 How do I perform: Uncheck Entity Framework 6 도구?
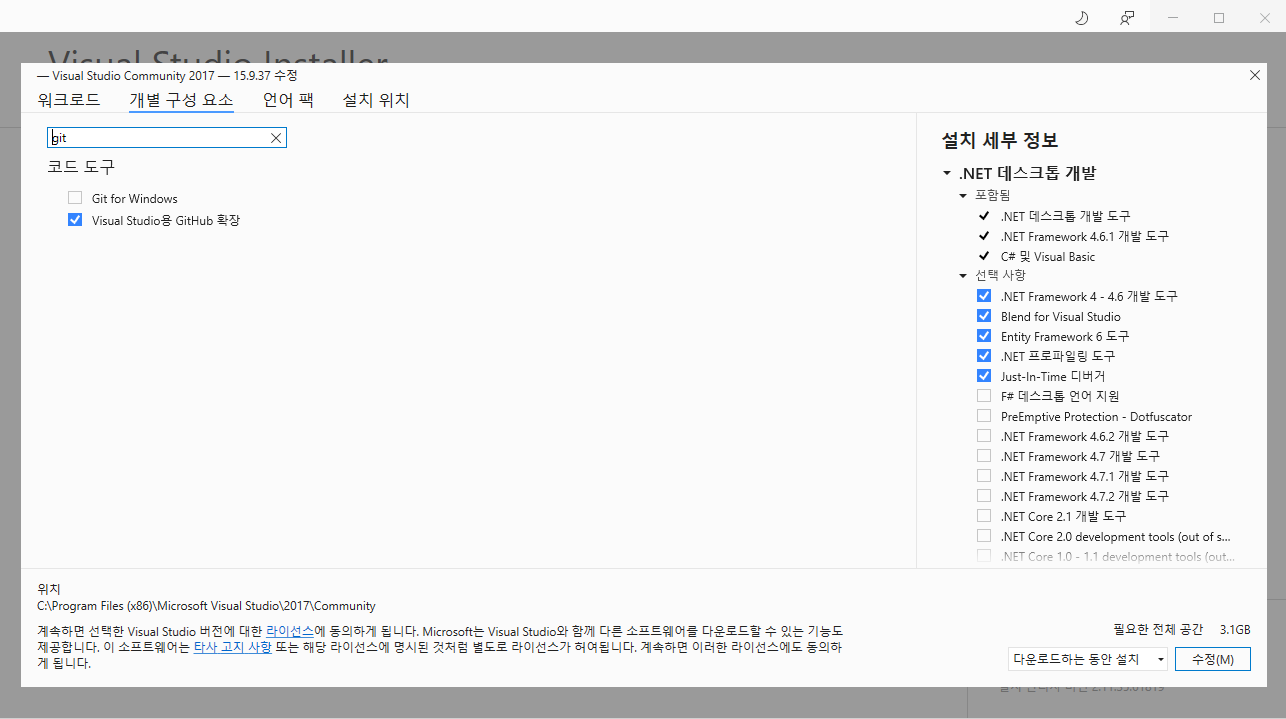984,336
